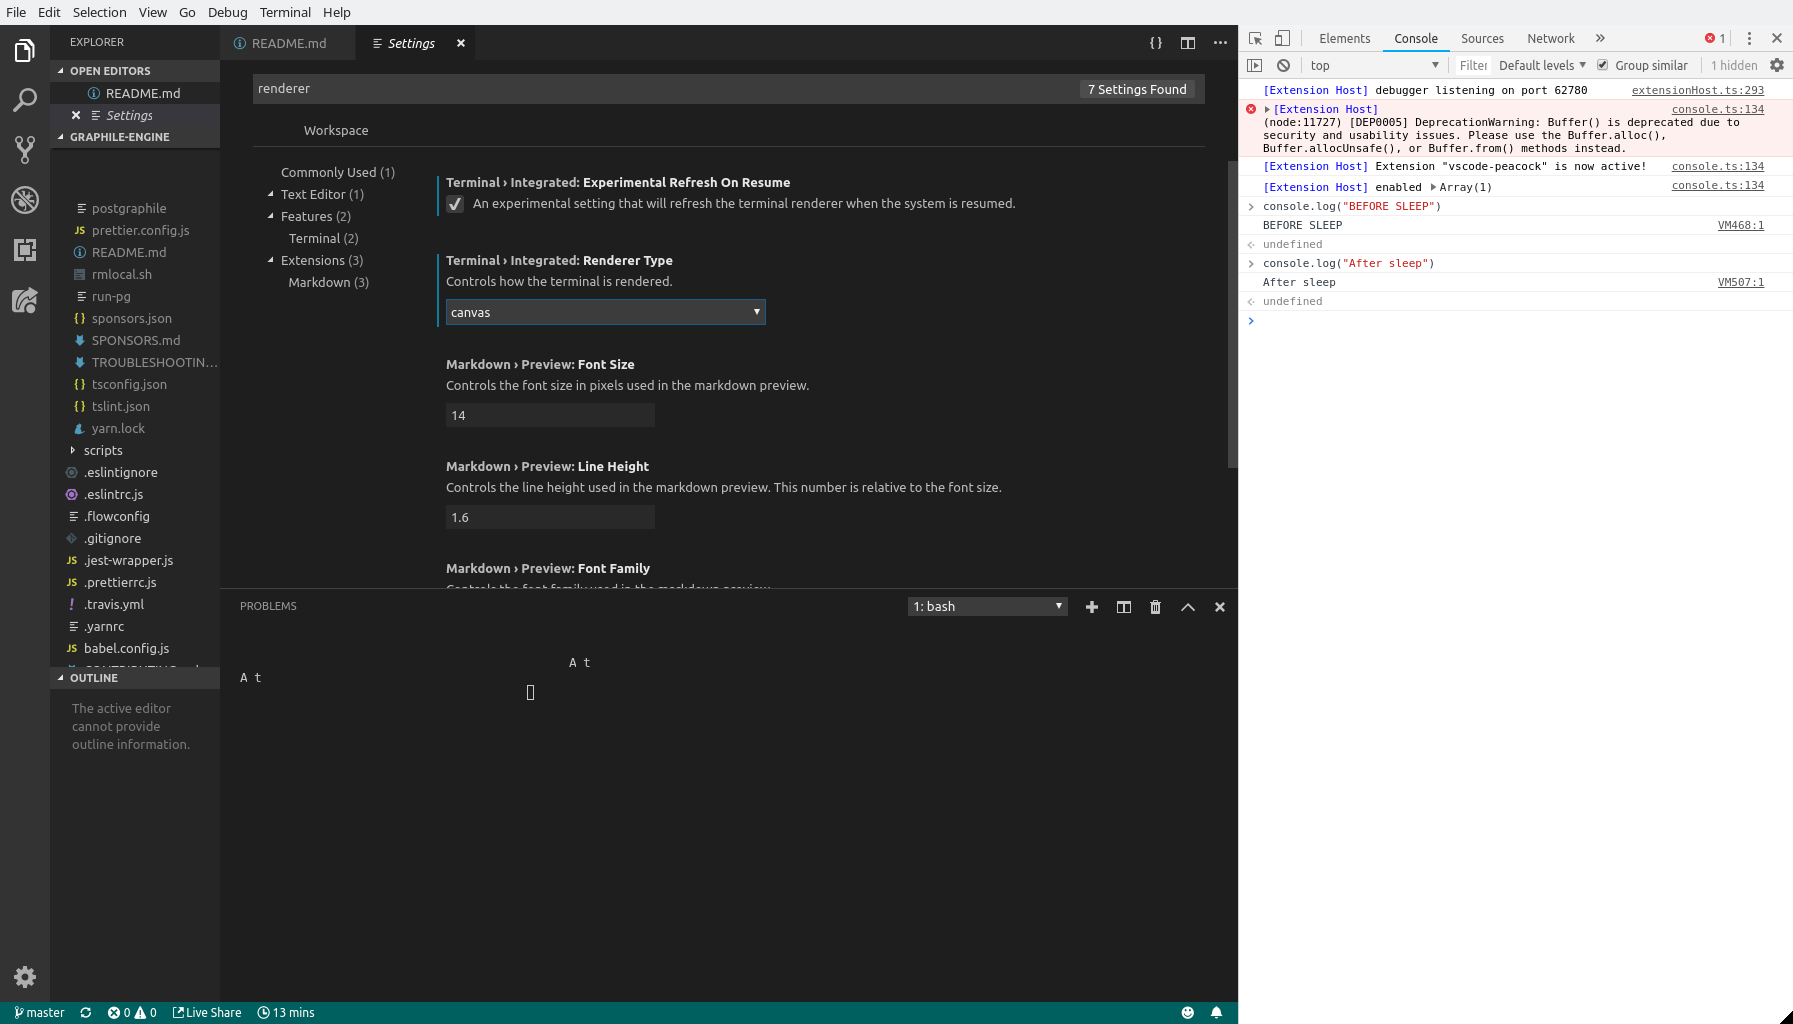Open the Live Share activity bar icon
The height and width of the screenshot is (1024, 1793).
tap(25, 300)
